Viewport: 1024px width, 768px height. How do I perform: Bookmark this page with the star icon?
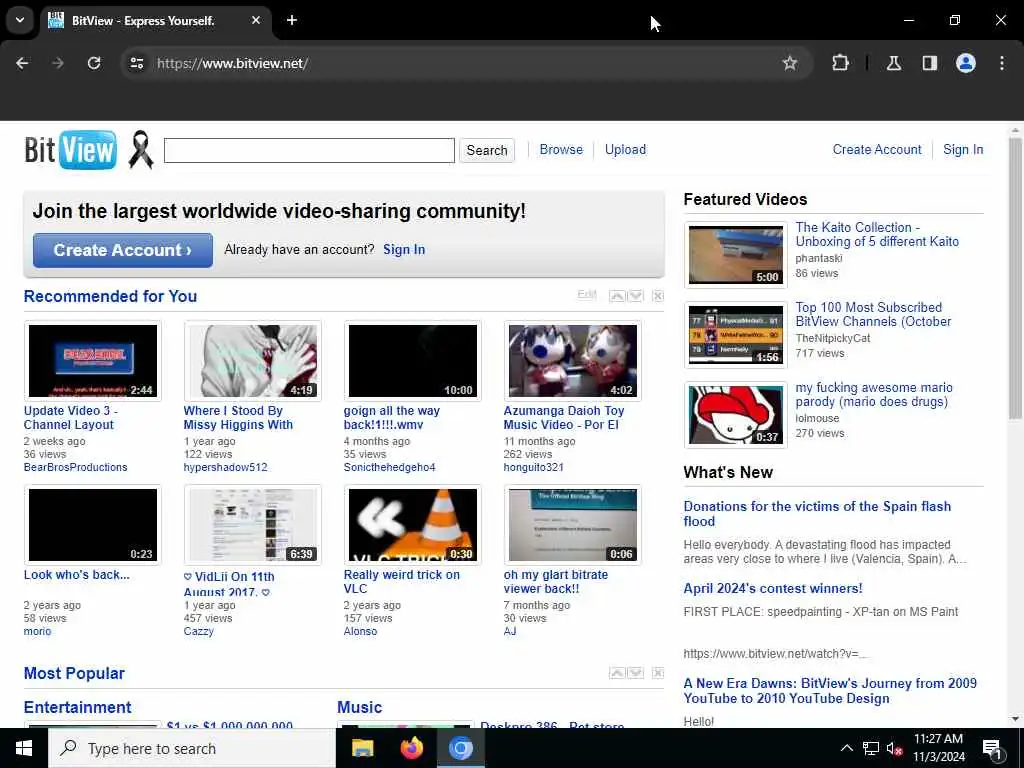coord(790,63)
